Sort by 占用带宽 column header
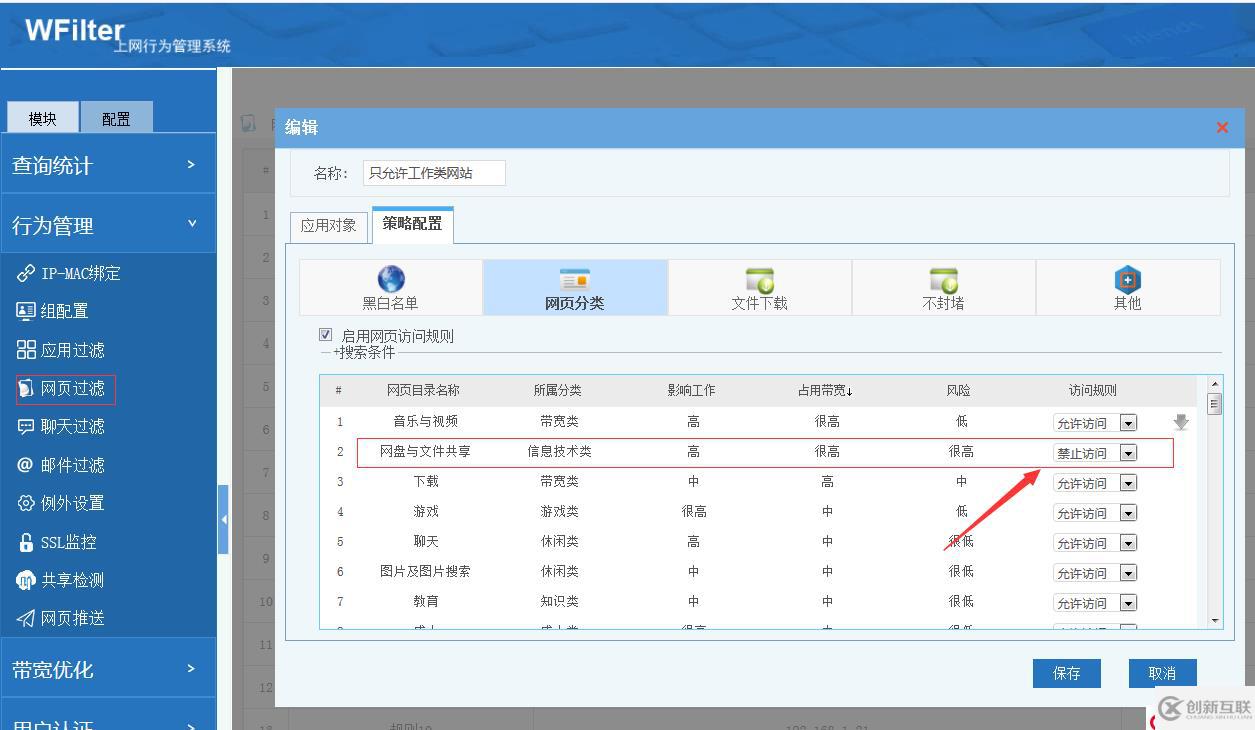Viewport: 1255px width, 730px height. pos(826,390)
